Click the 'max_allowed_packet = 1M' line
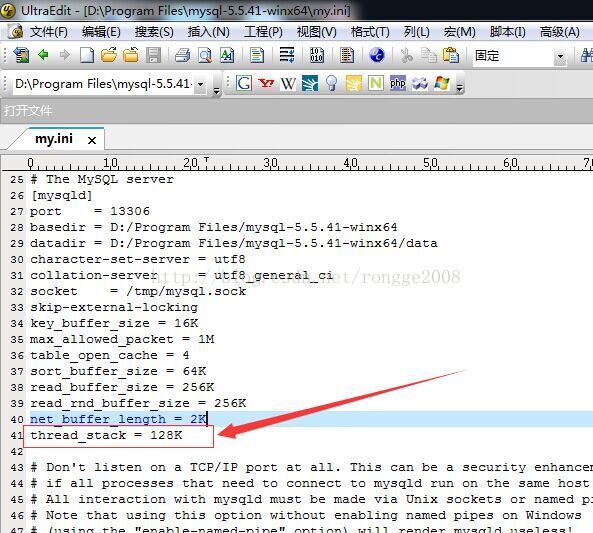This screenshot has height=533, width=593. pyautogui.click(x=122, y=339)
